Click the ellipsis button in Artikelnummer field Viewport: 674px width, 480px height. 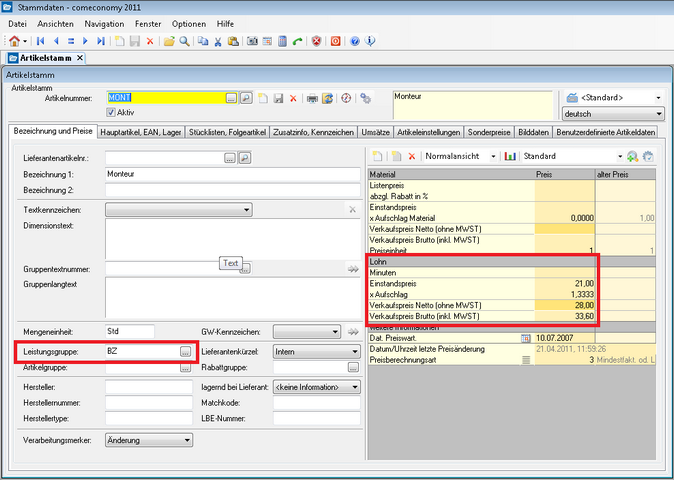(231, 98)
